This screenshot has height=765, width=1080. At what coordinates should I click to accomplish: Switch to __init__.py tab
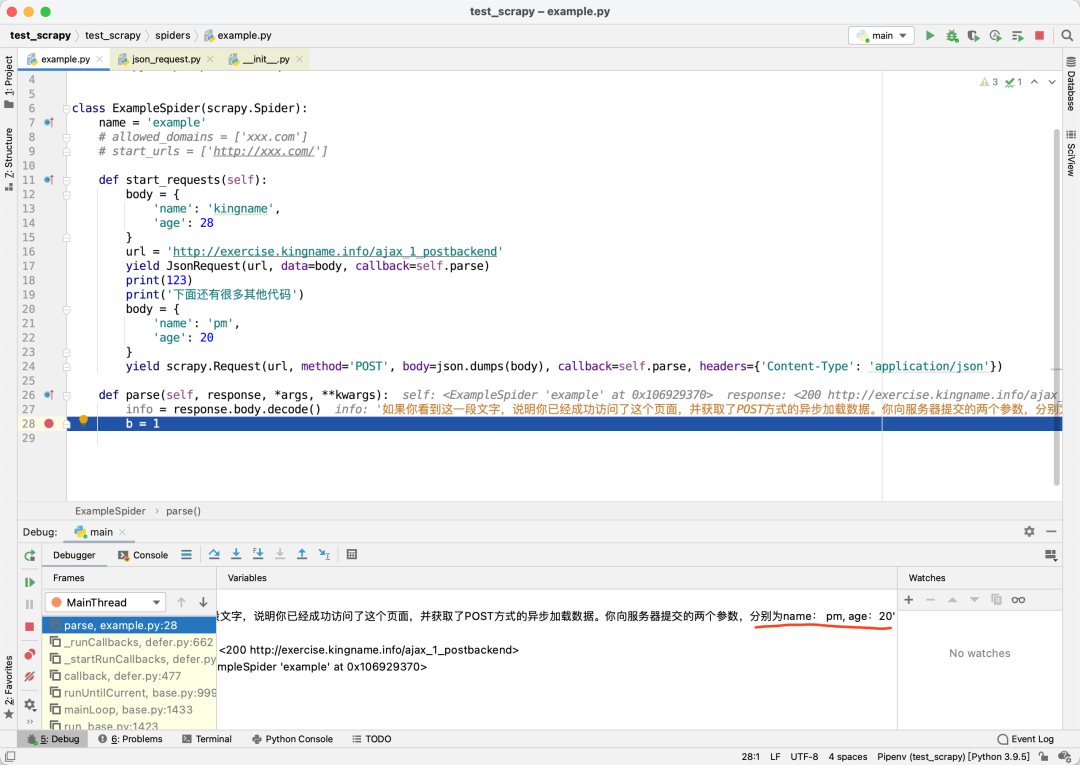[266, 59]
